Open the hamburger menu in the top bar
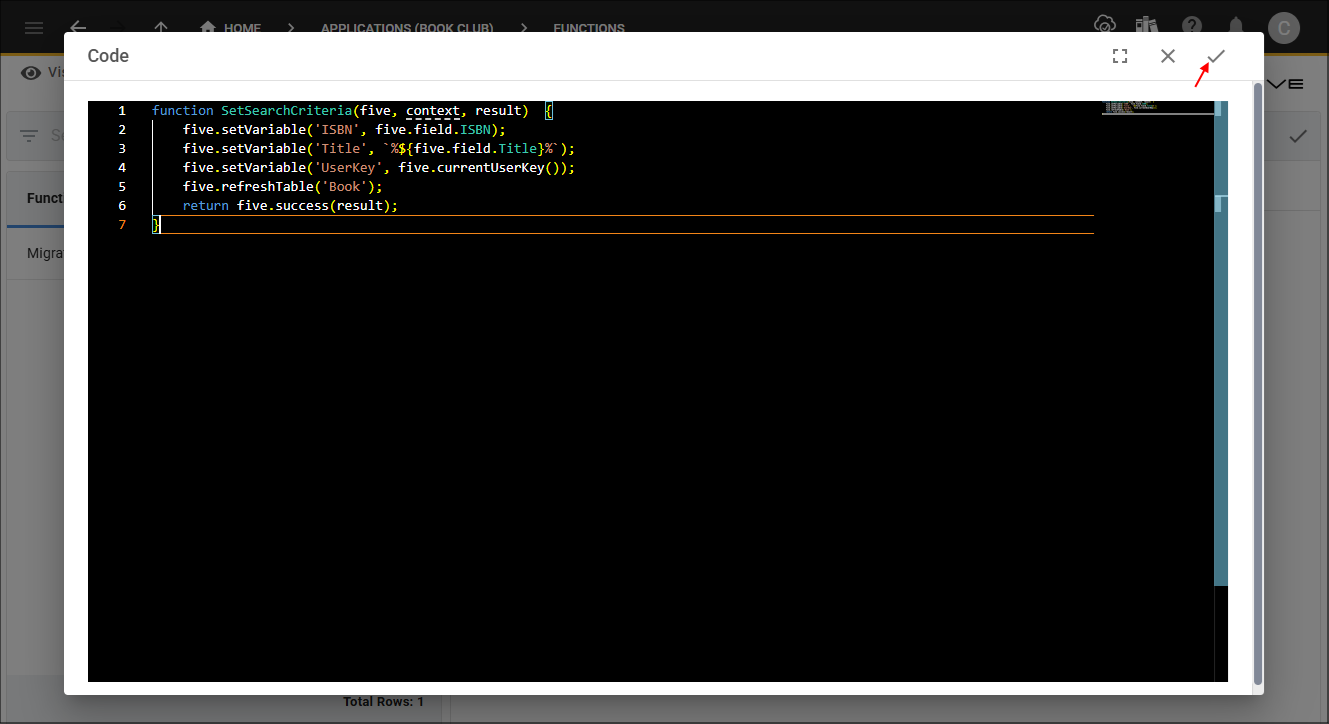The image size is (1329, 724). click(x=34, y=27)
